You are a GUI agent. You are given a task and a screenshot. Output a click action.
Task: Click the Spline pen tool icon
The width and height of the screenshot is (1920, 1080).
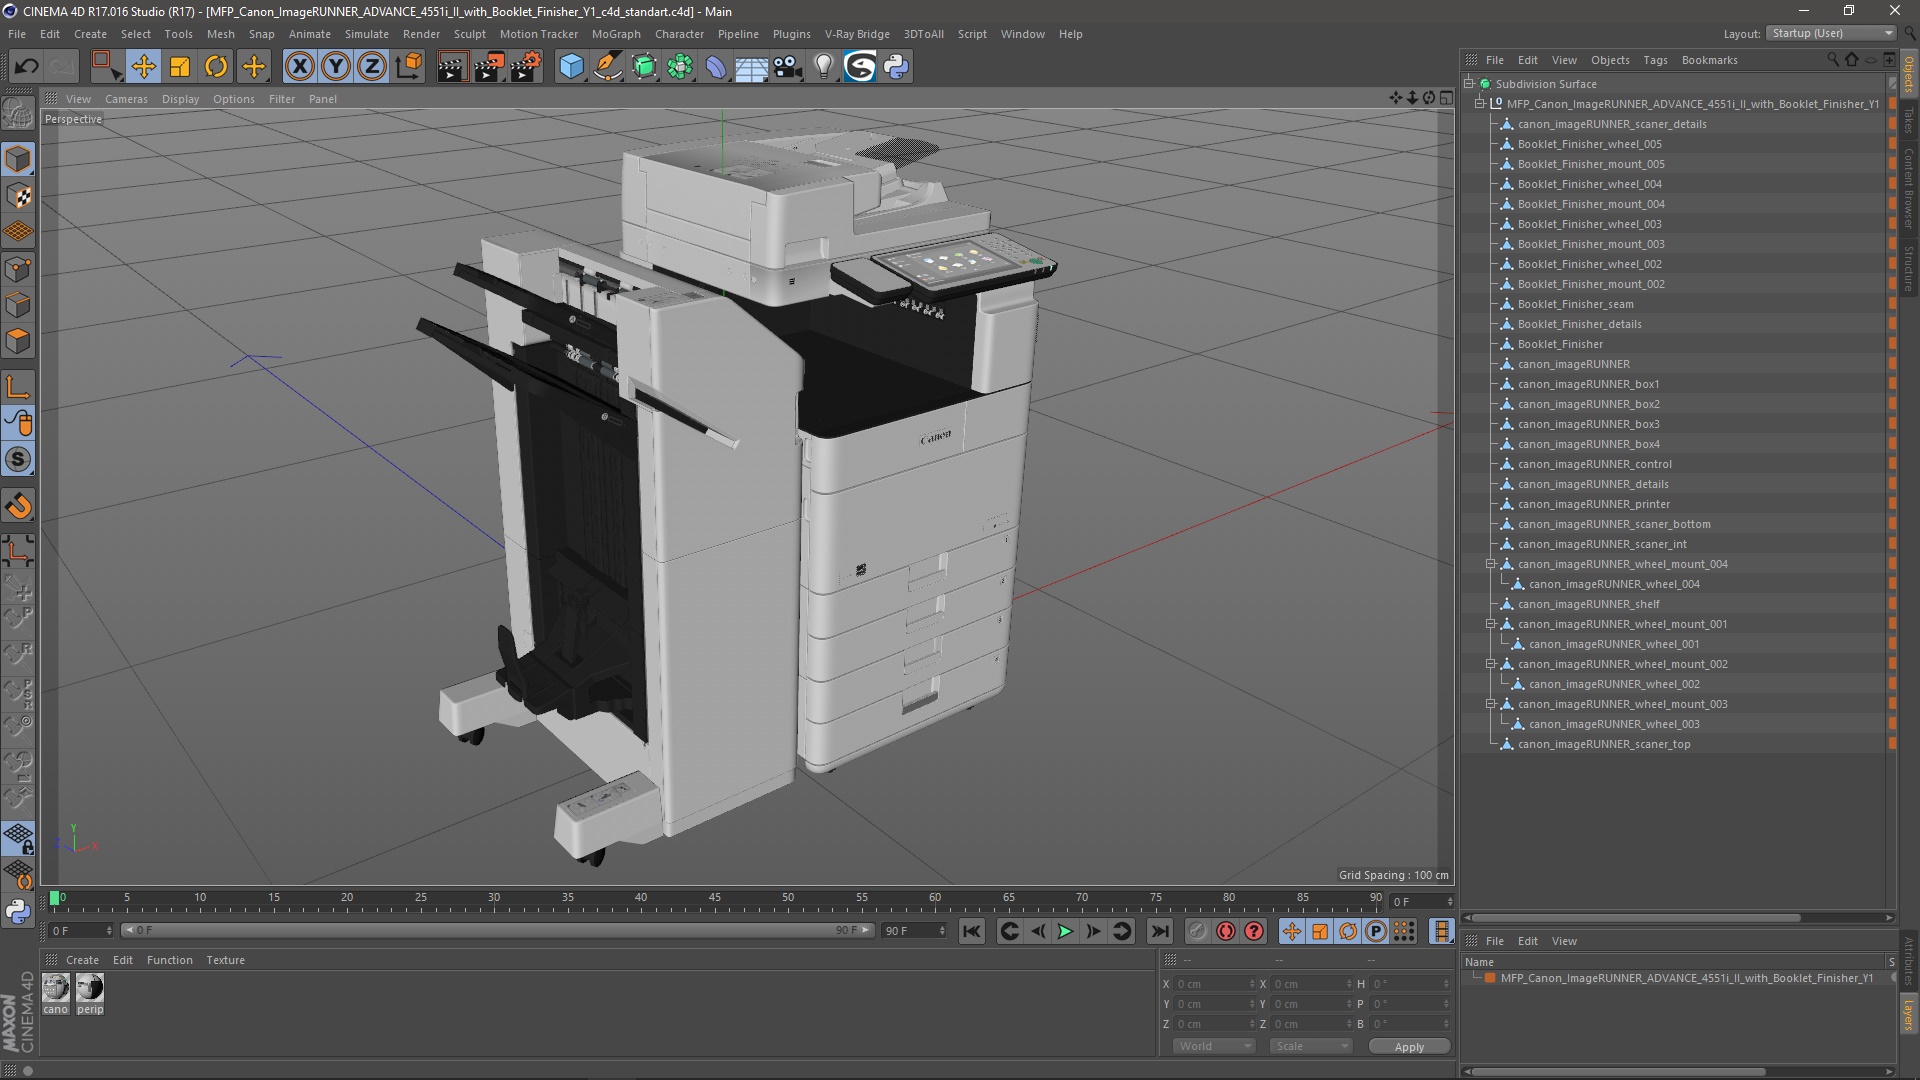point(607,66)
